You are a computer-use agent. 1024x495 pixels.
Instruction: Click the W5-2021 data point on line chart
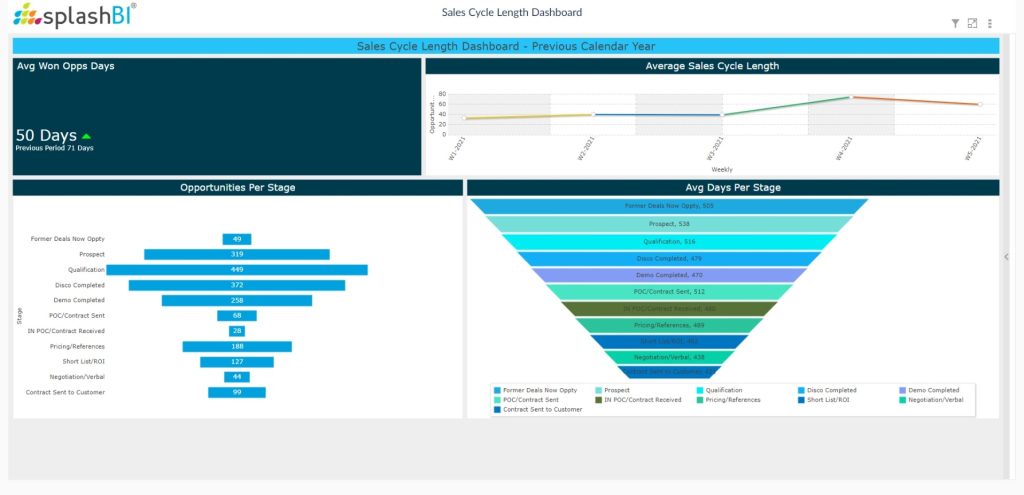pyautogui.click(x=980, y=104)
